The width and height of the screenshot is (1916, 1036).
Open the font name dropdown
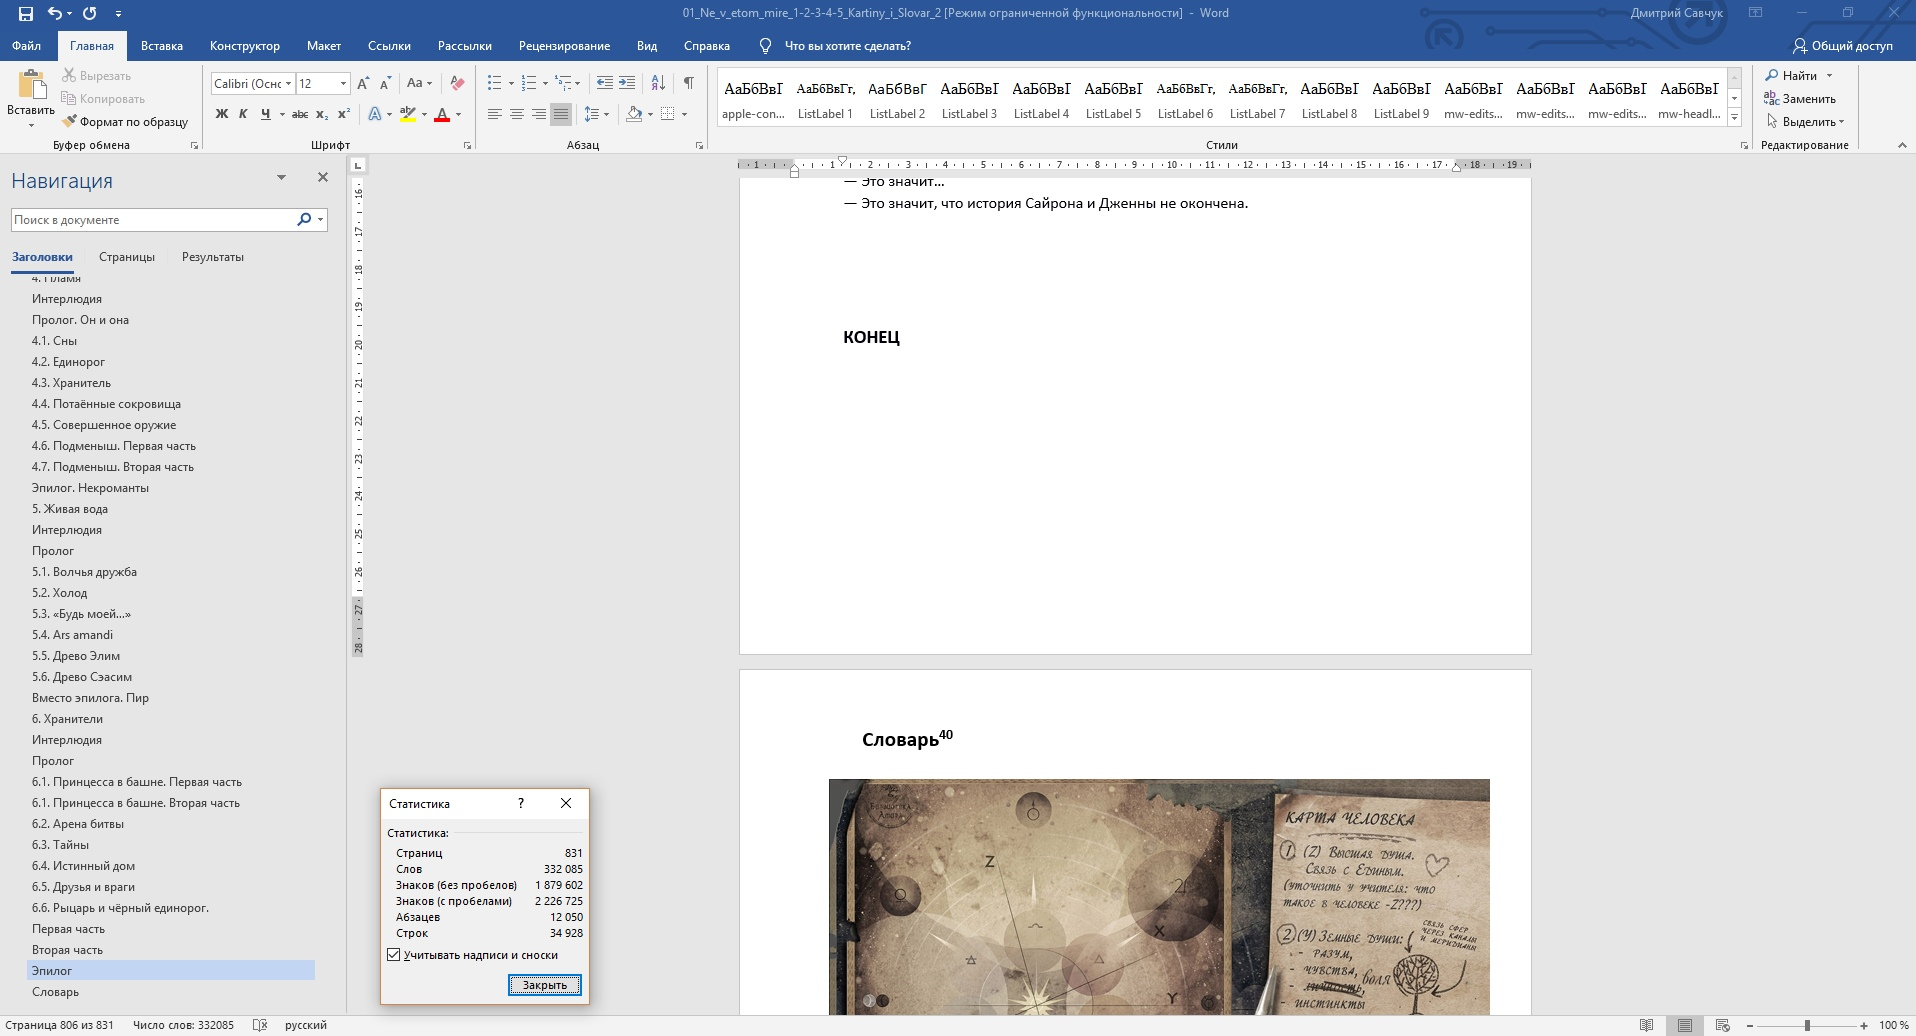(x=288, y=84)
